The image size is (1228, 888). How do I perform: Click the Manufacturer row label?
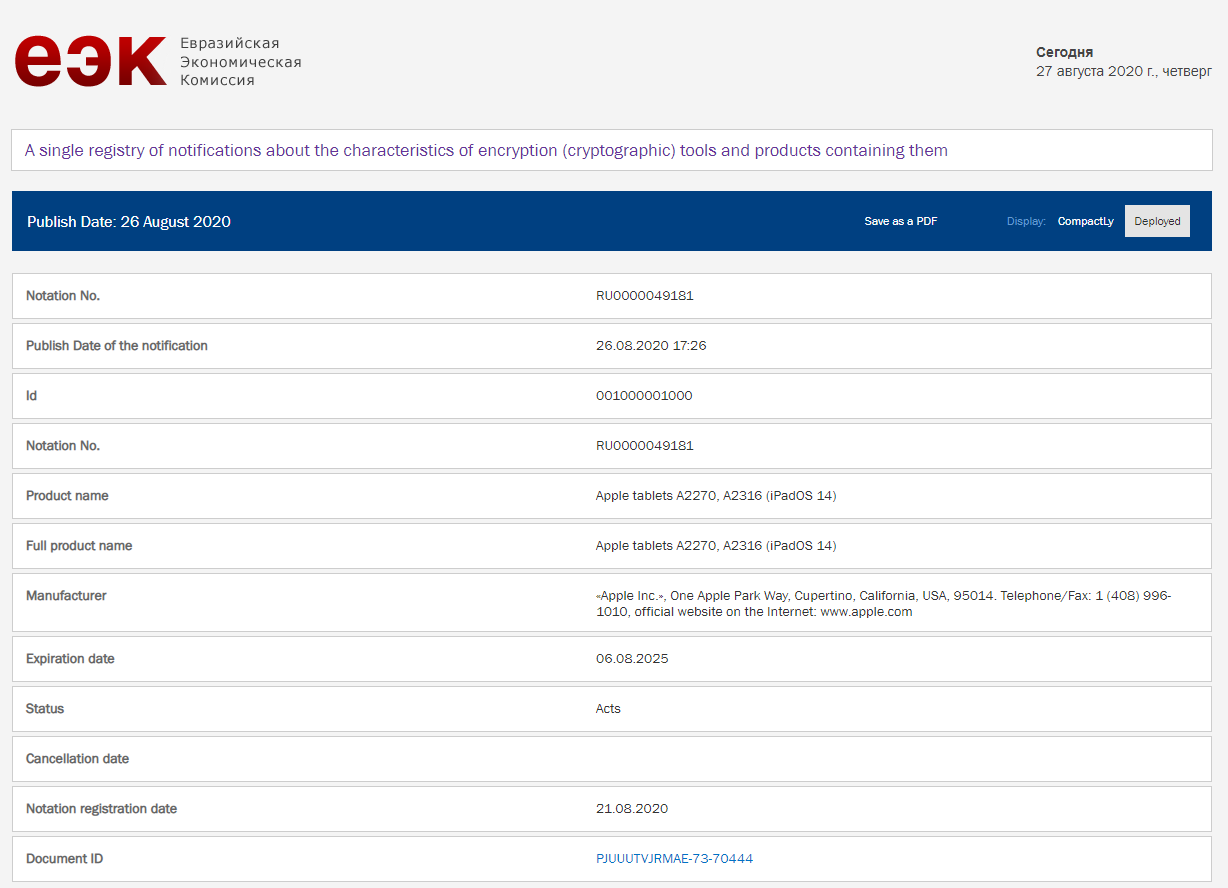(x=66, y=596)
